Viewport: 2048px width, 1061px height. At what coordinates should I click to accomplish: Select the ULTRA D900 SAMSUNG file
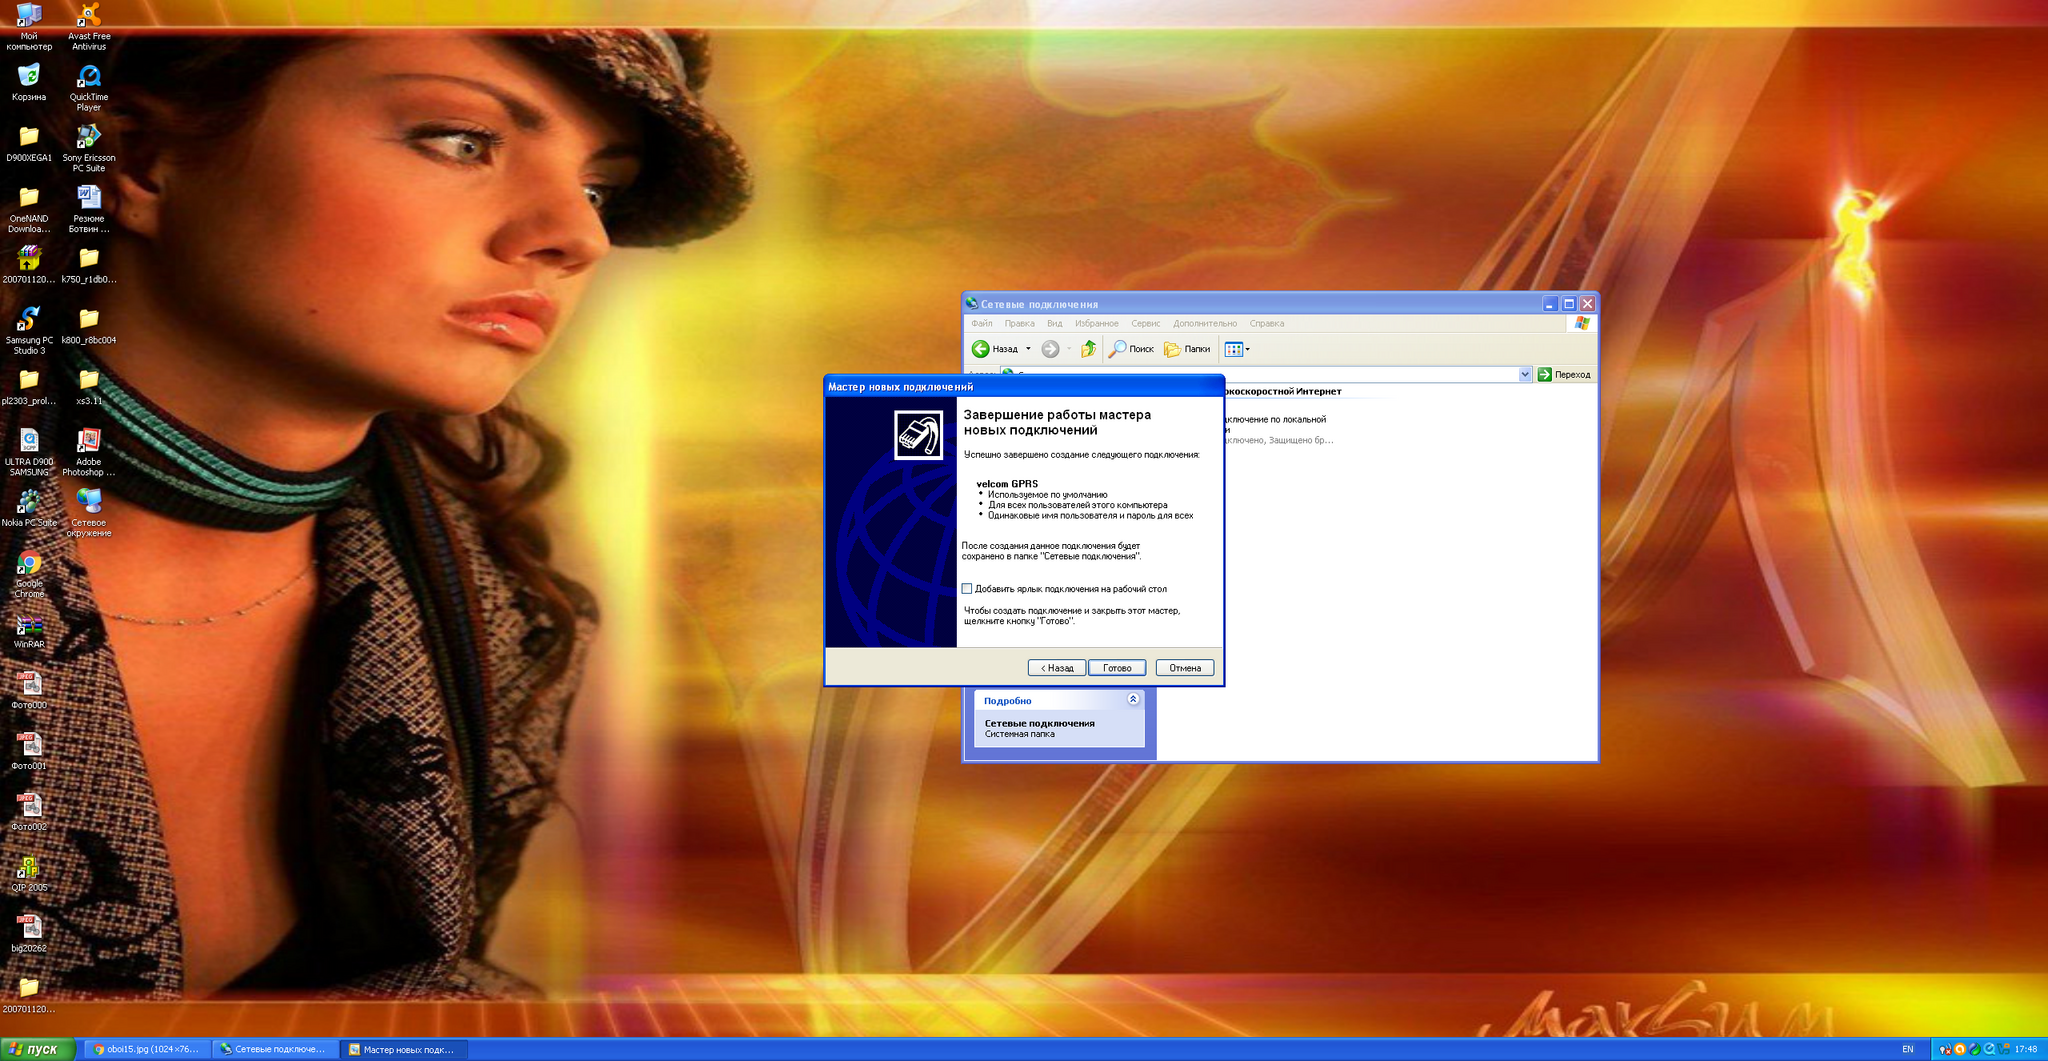[x=29, y=453]
